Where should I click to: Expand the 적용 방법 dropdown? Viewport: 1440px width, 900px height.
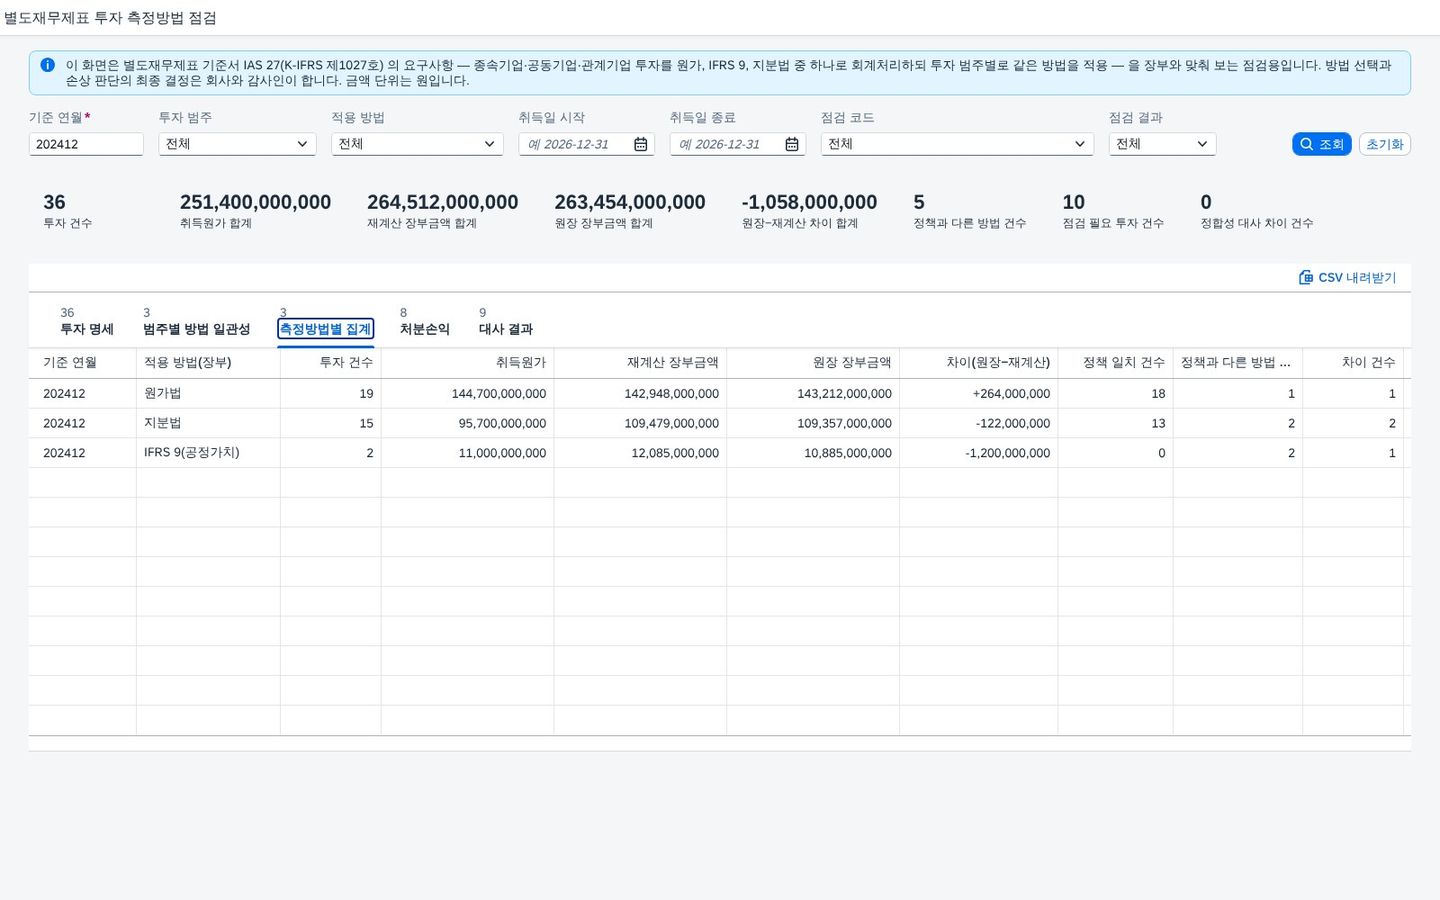(489, 144)
